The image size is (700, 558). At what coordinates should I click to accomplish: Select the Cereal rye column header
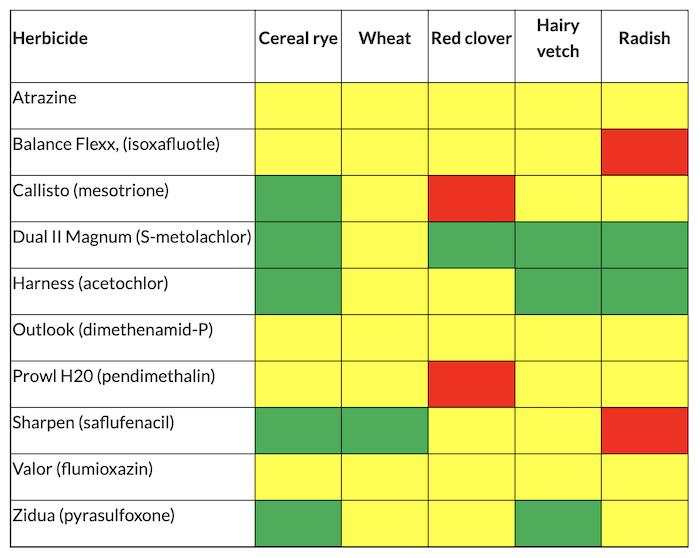tap(298, 39)
